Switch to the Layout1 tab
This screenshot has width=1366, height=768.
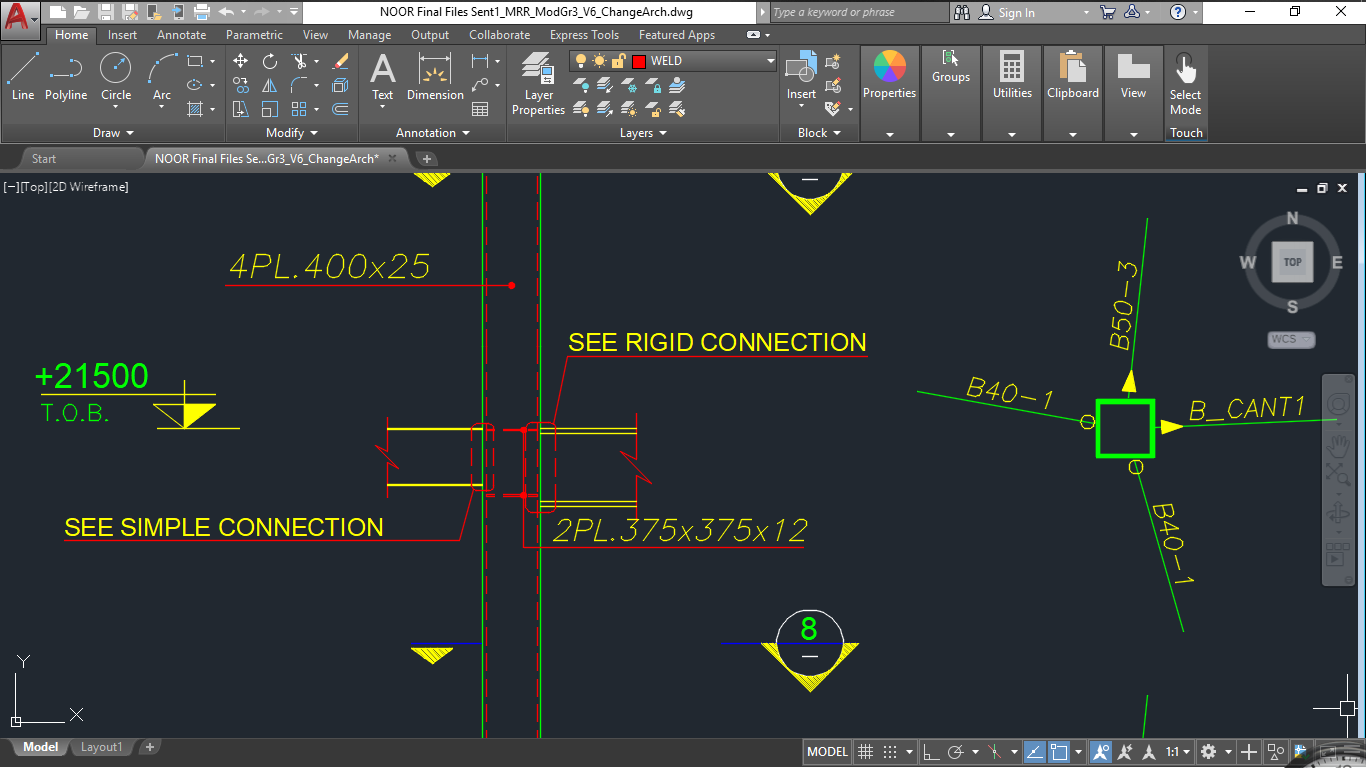point(101,747)
